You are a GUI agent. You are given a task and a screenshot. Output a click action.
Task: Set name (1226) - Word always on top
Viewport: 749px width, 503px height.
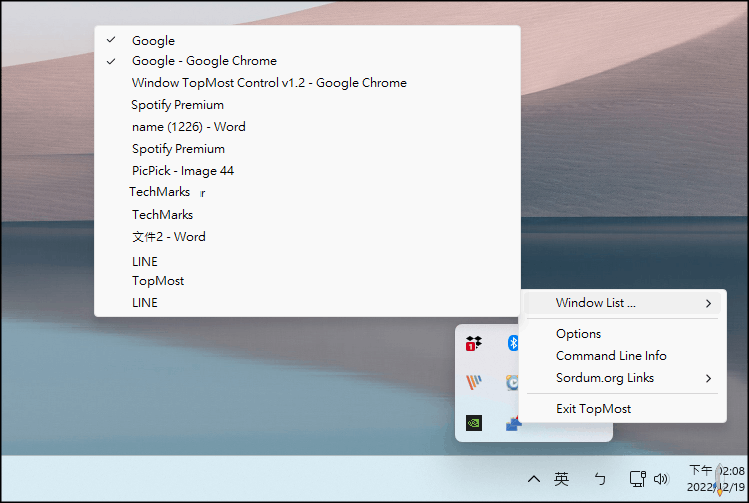[x=188, y=127]
